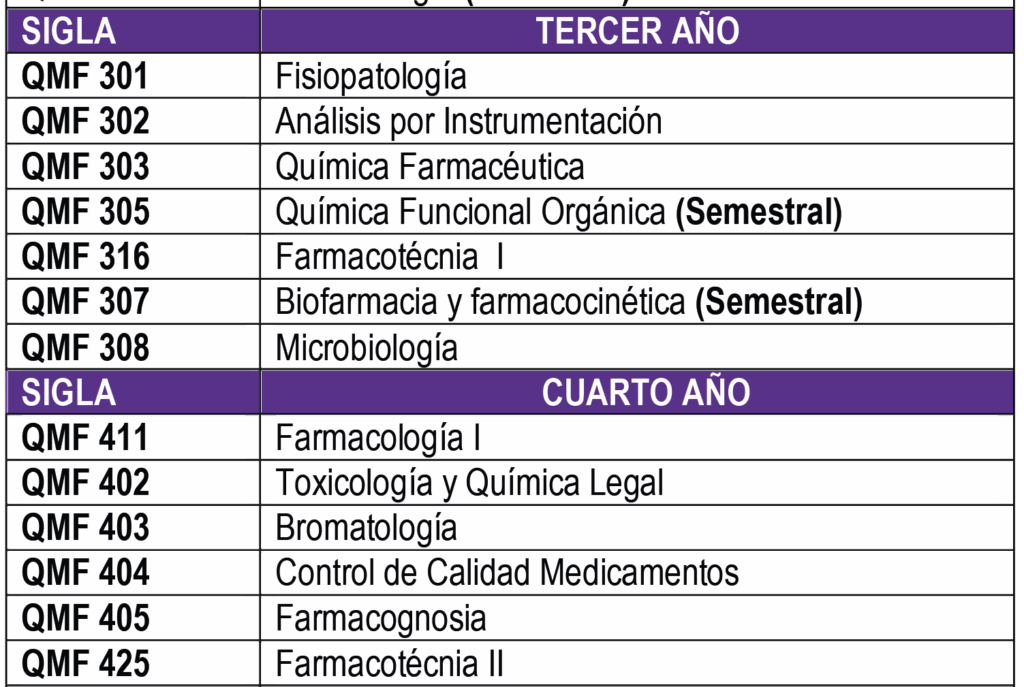Click the SIGLA header beside CUARTO AÑO
The width and height of the screenshot is (1024, 687).
click(69, 393)
